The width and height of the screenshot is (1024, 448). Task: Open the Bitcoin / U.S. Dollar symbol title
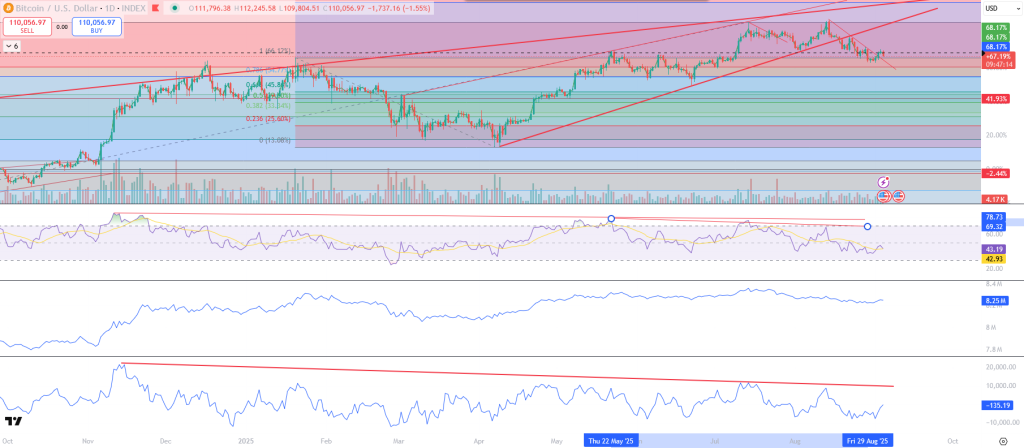point(59,9)
